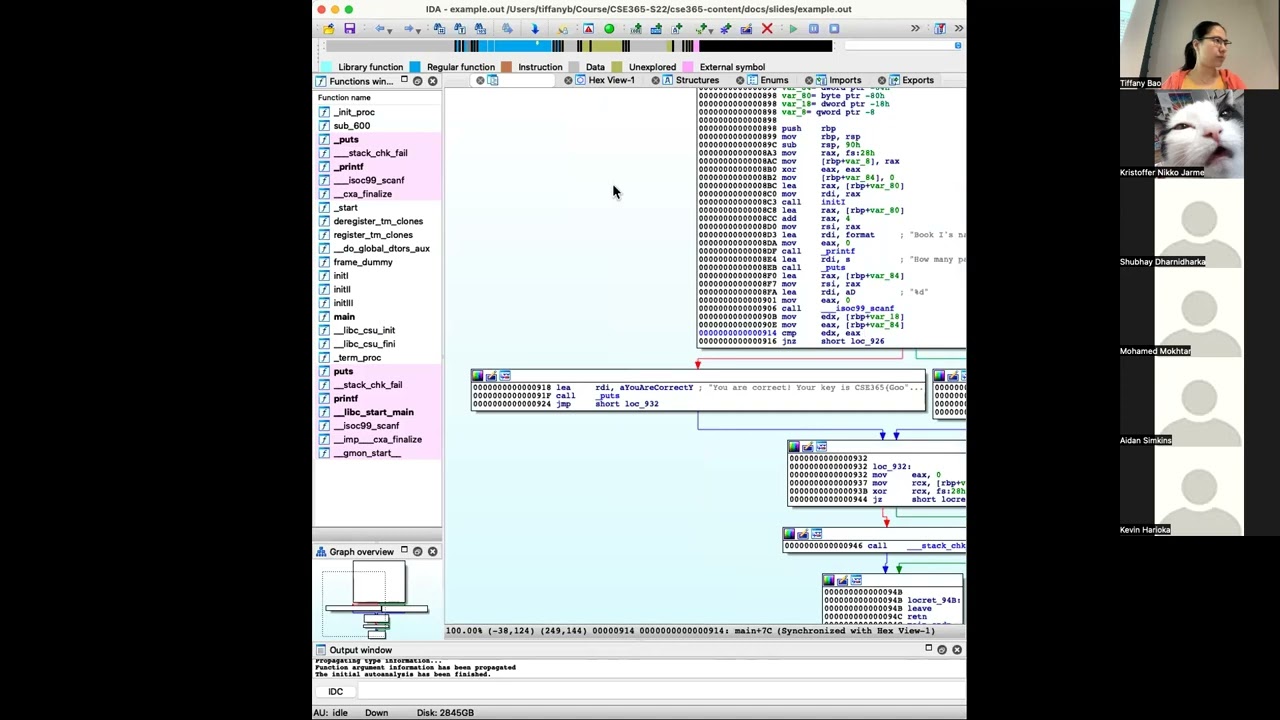1280x720 pixels.
Task: Click the Open file toolbar icon
Action: coord(329,29)
